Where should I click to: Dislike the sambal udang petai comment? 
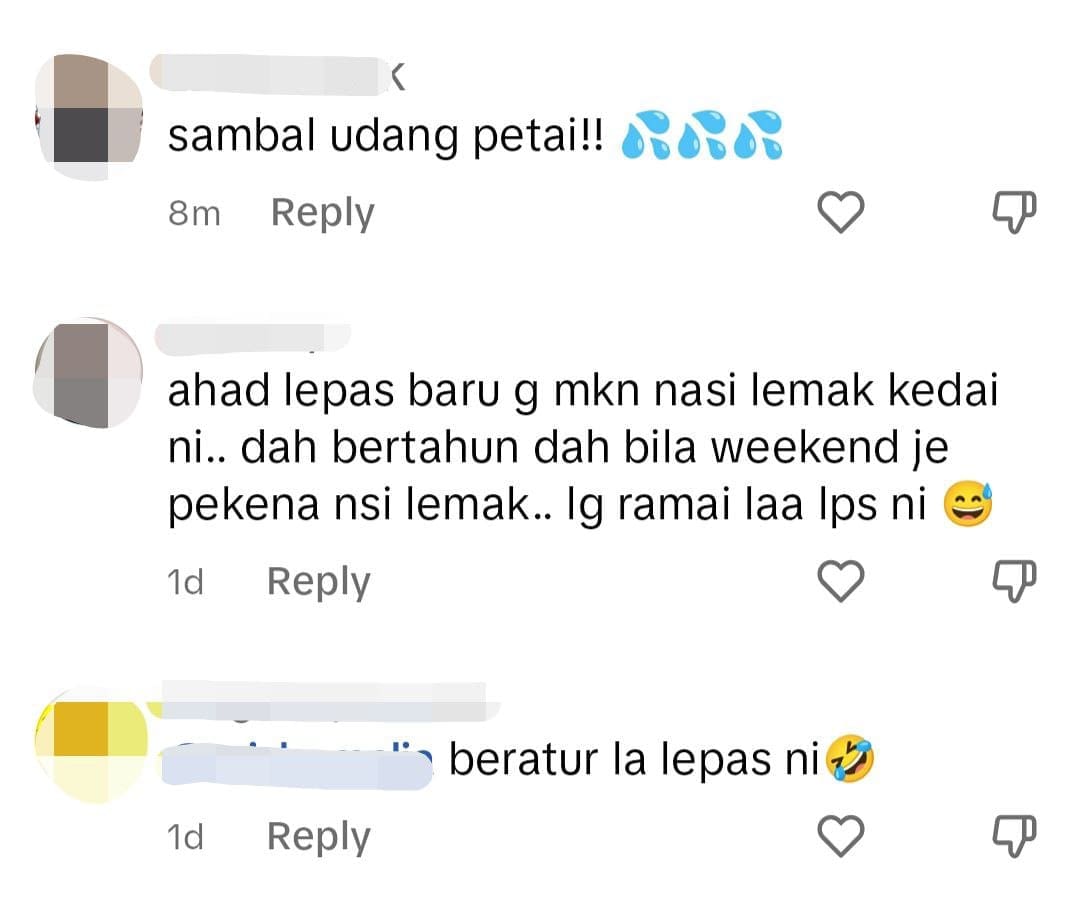pos(1014,212)
